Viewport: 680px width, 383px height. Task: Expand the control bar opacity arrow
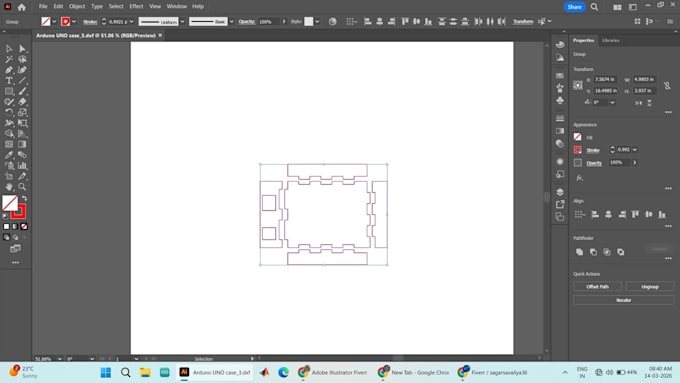tap(284, 21)
